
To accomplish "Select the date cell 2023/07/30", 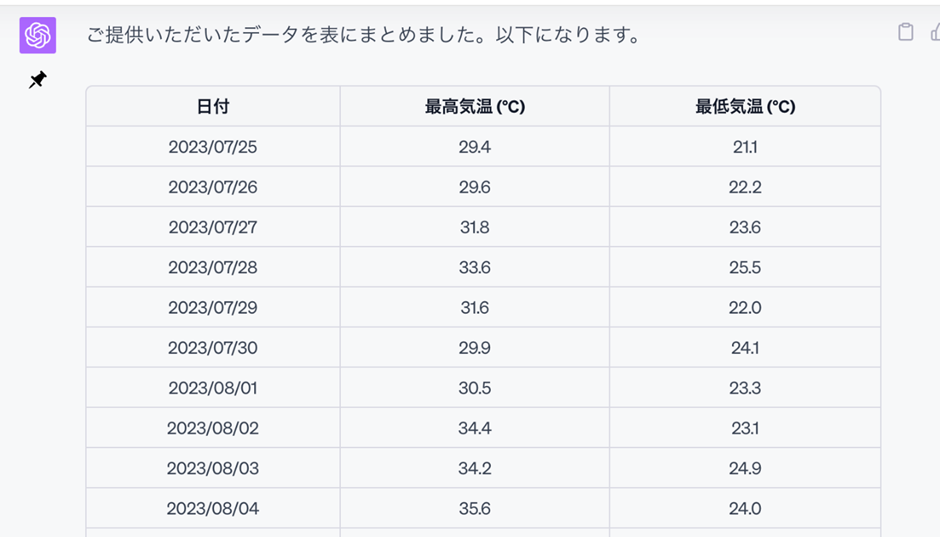I will [x=213, y=348].
